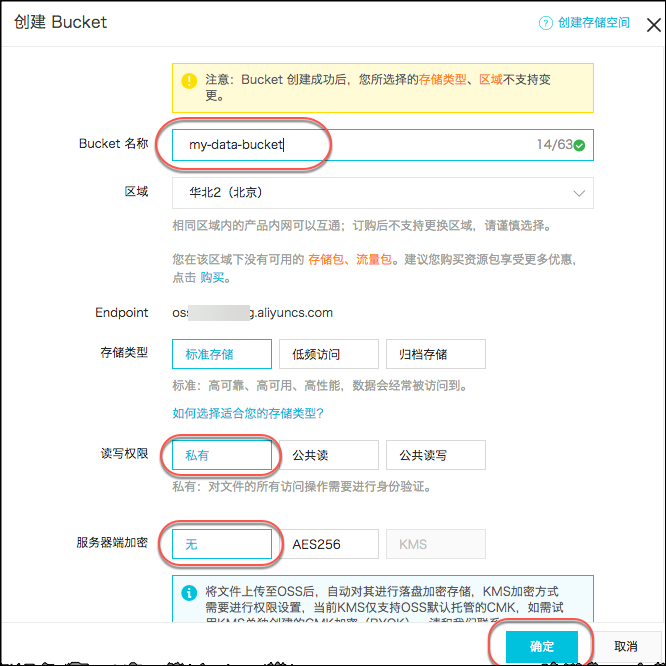Open 如何选择适合您的存储类型 link
Viewport: 666px width, 666px height.
tap(248, 413)
